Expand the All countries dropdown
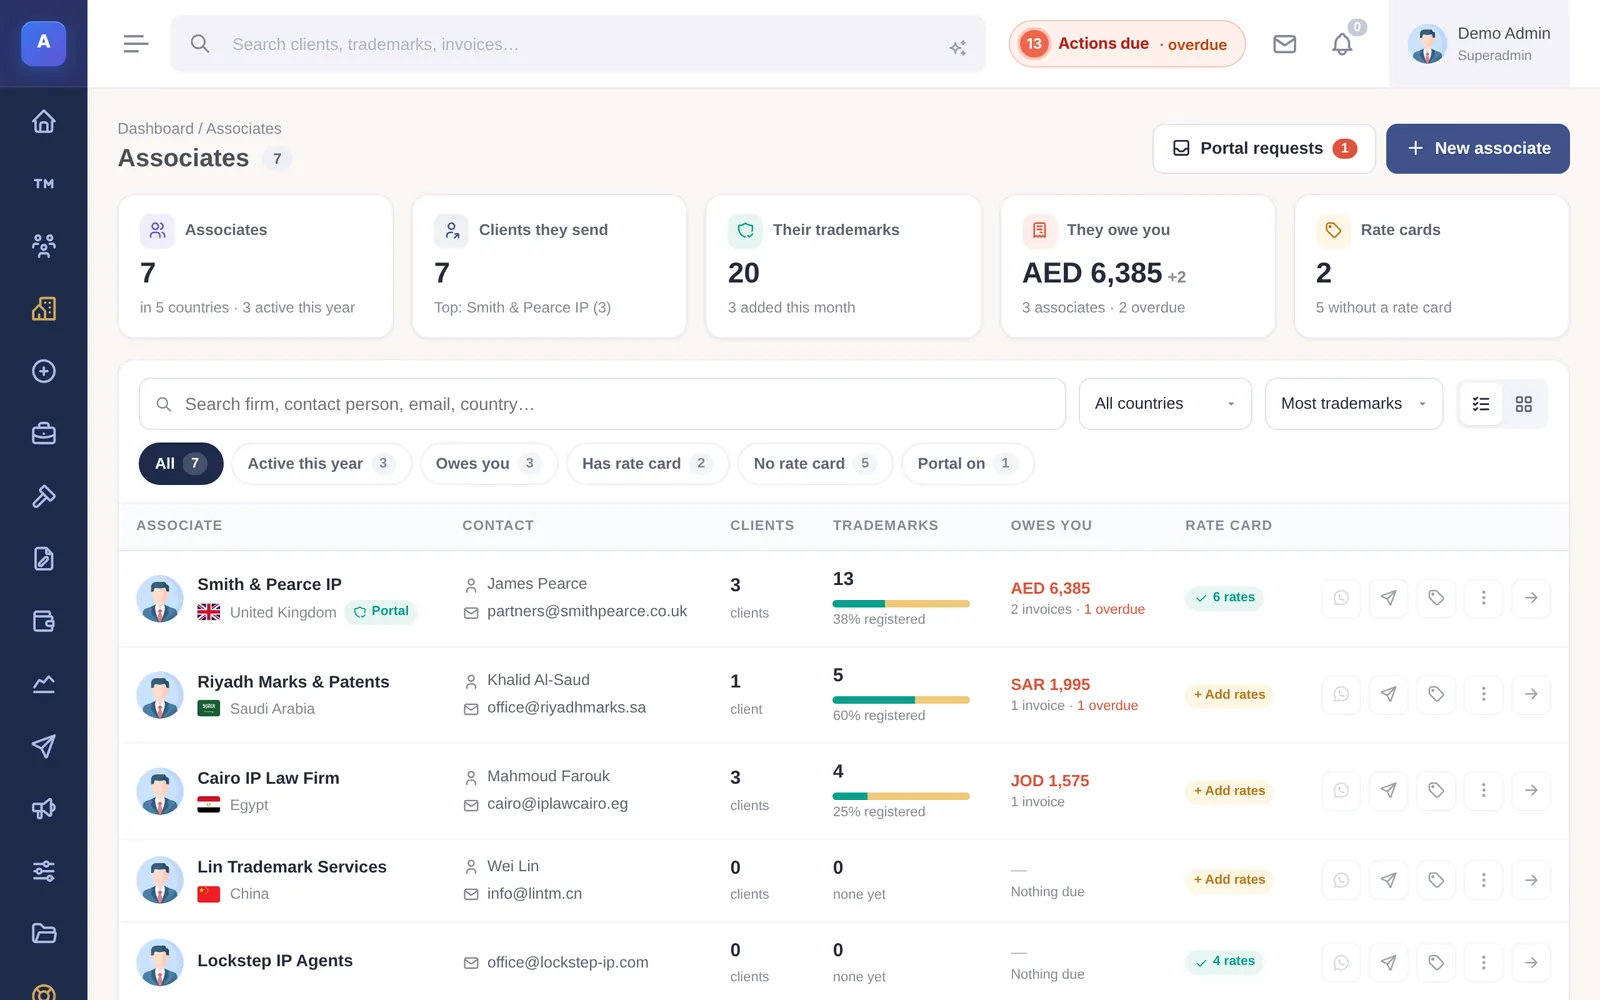Screen dimensions: 1600x1000 pos(1165,404)
